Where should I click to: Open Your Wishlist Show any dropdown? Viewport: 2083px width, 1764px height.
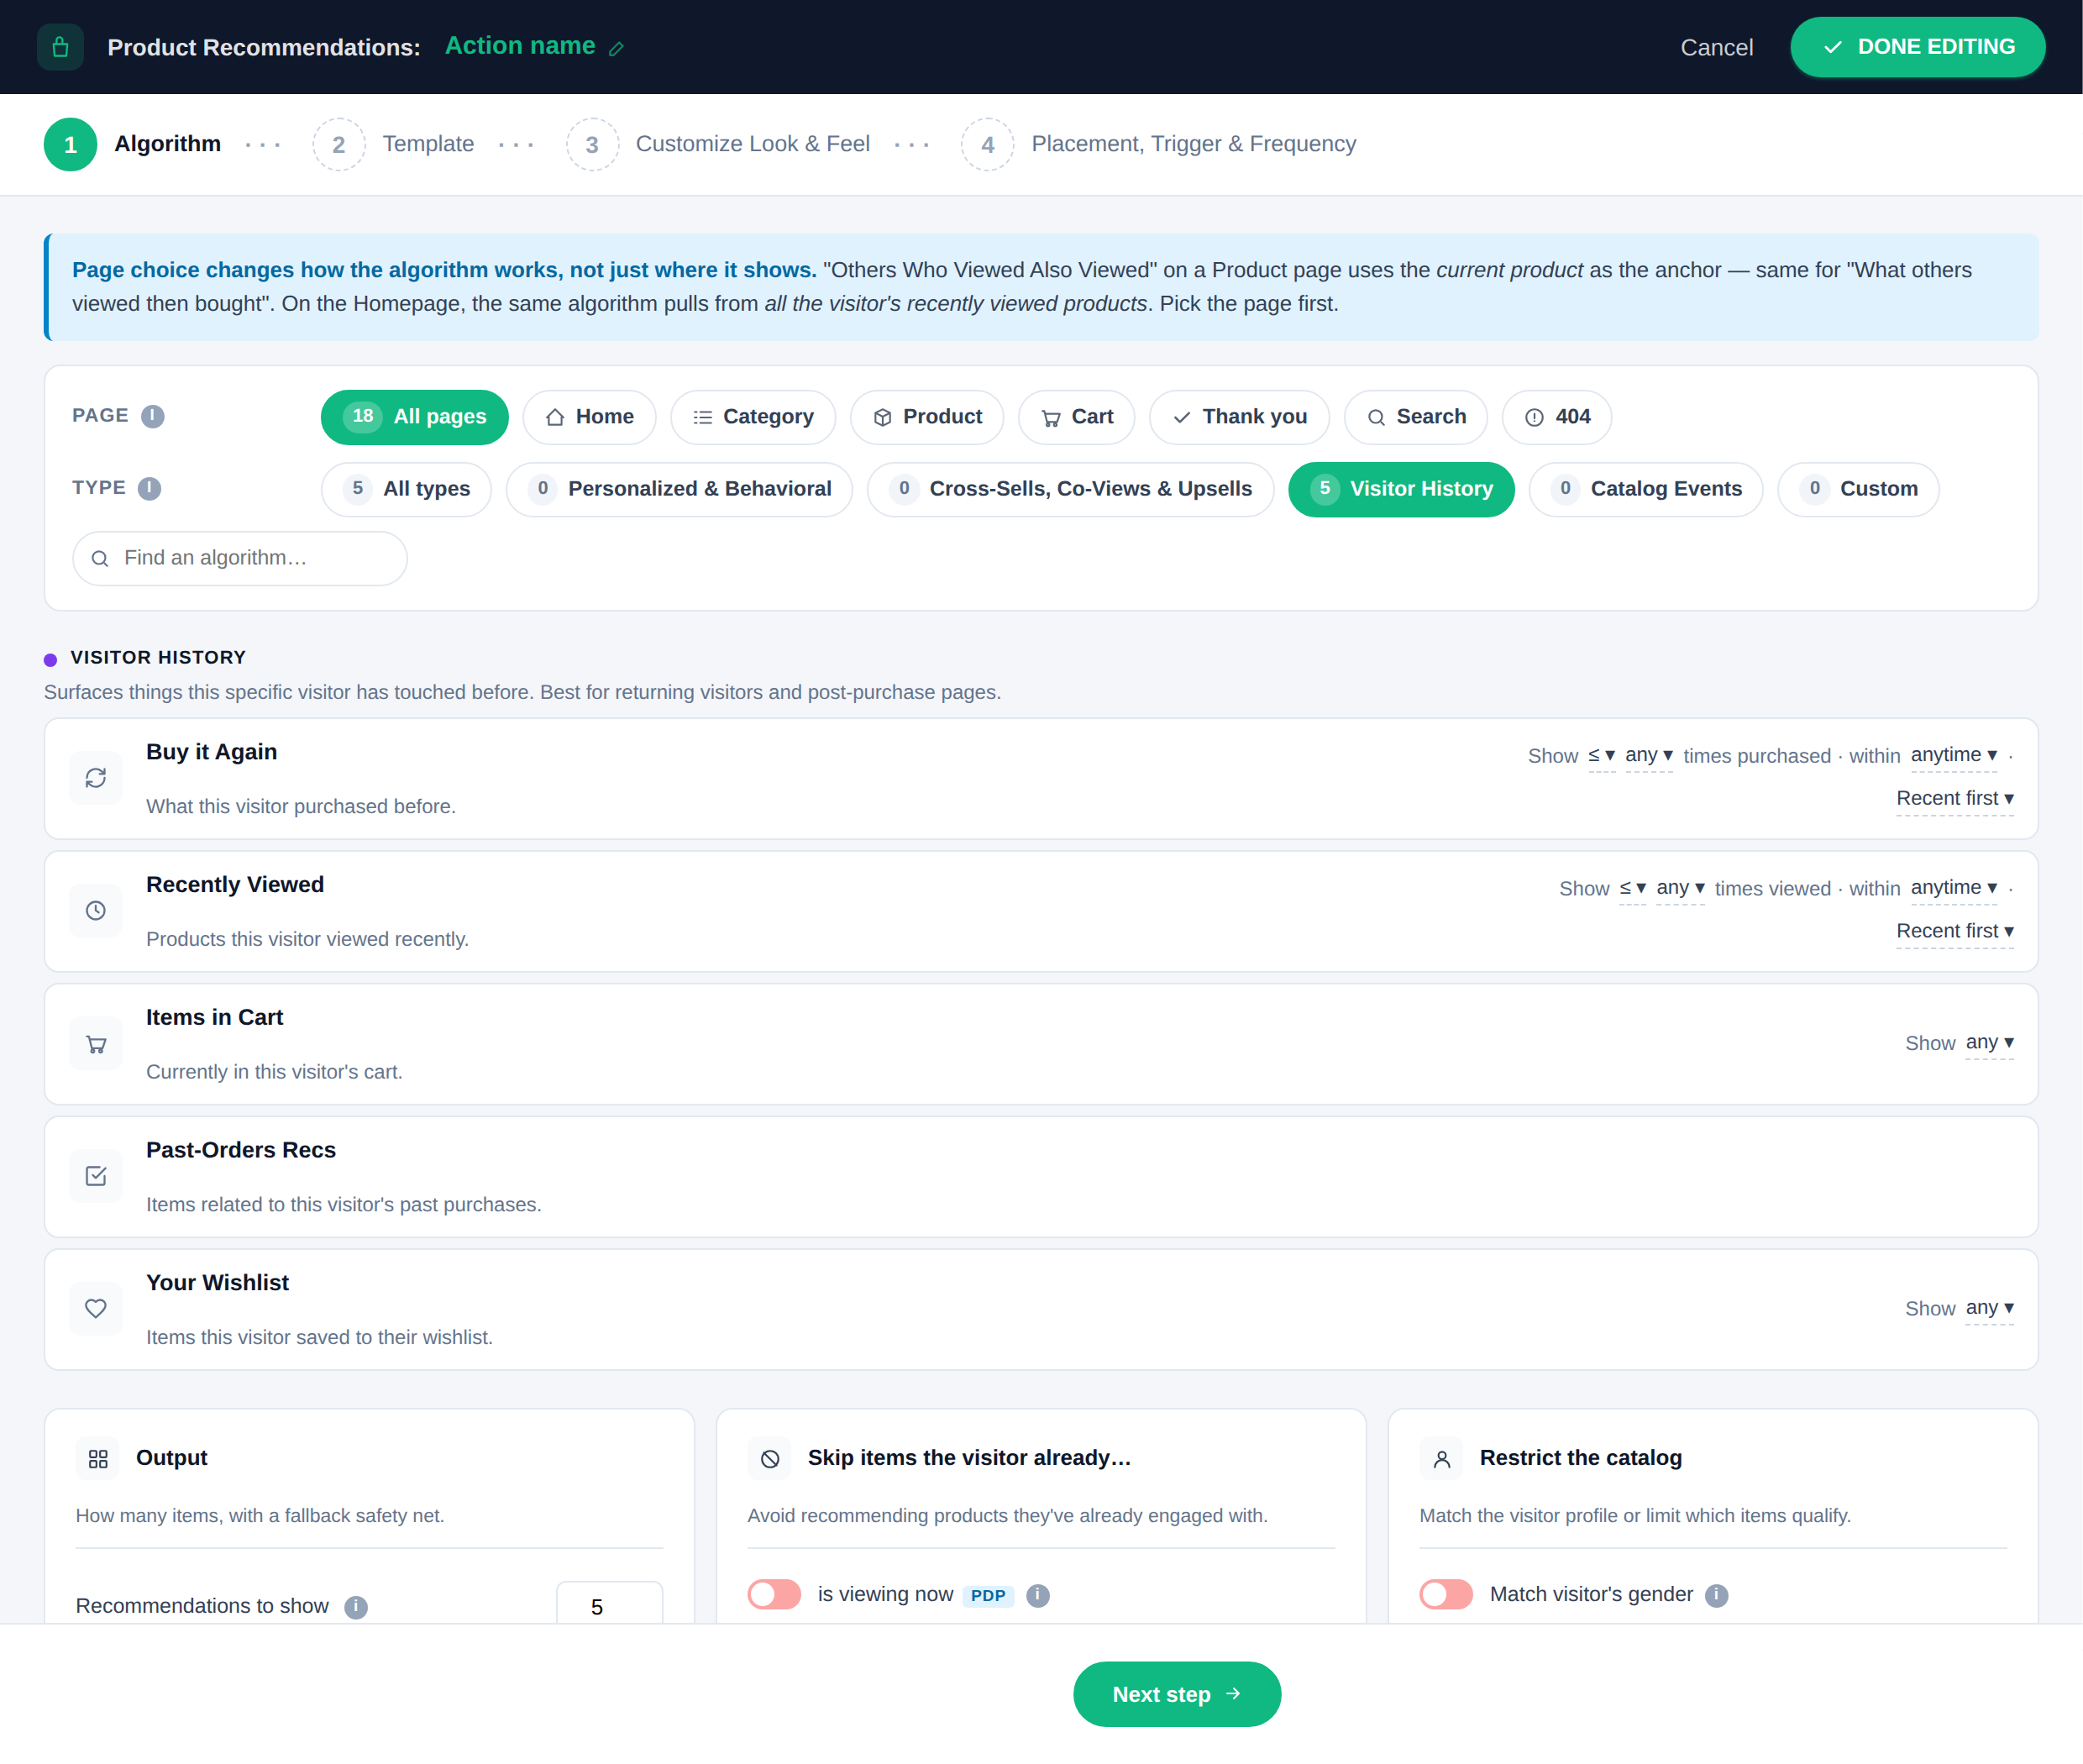pos(1989,1308)
